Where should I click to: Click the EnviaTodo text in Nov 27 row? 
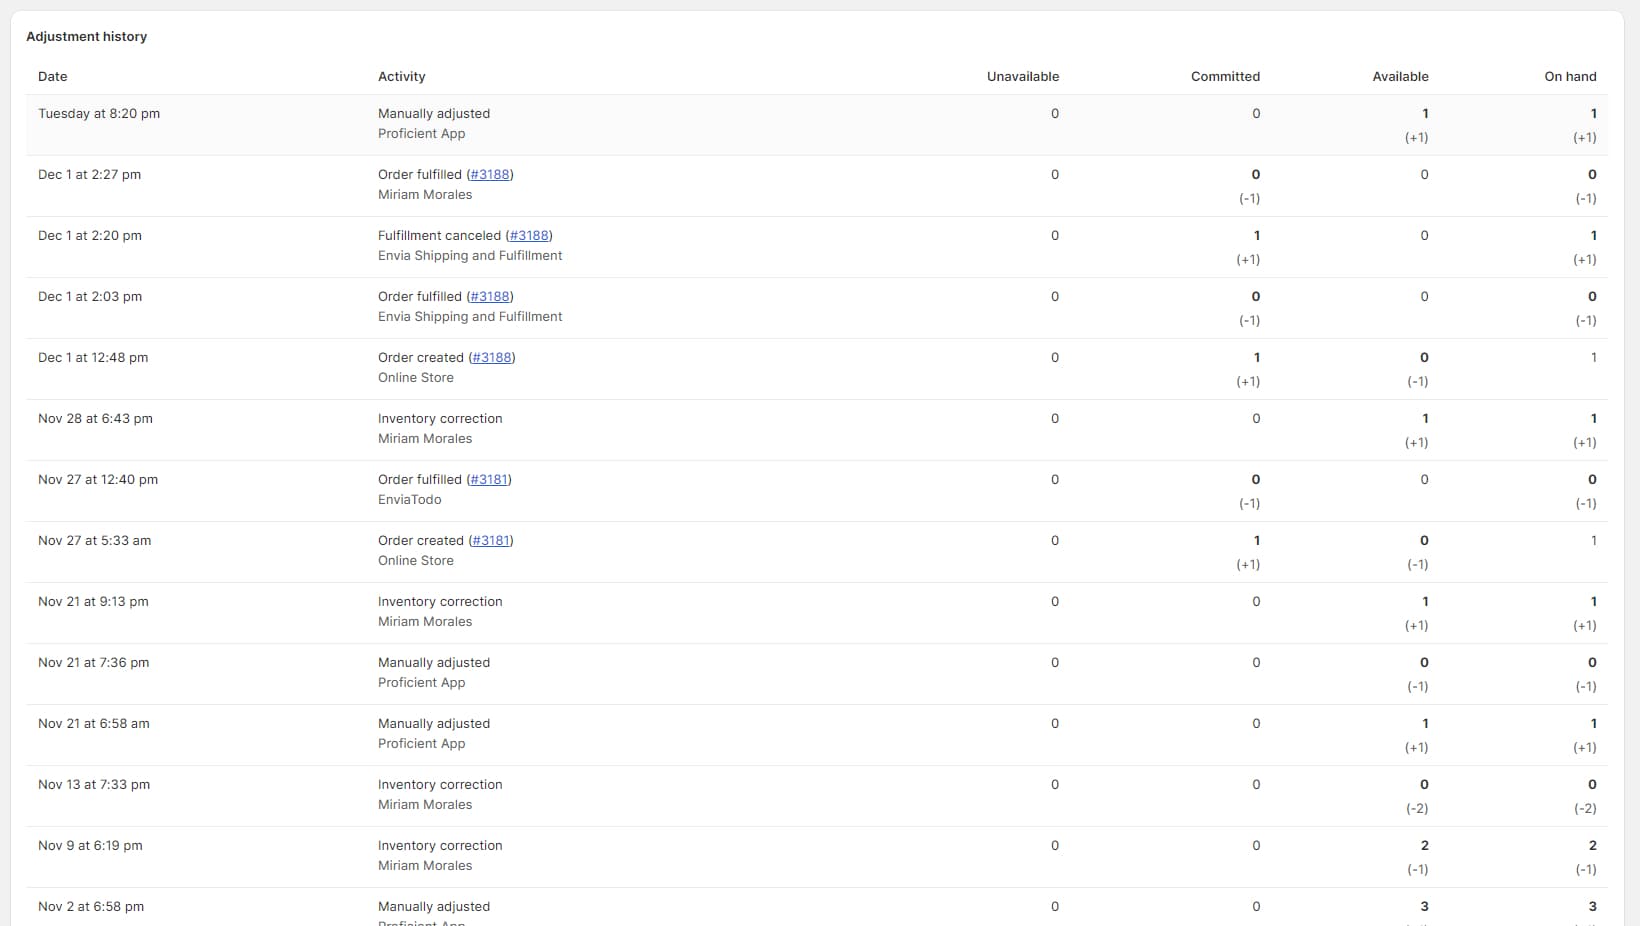[x=409, y=500]
